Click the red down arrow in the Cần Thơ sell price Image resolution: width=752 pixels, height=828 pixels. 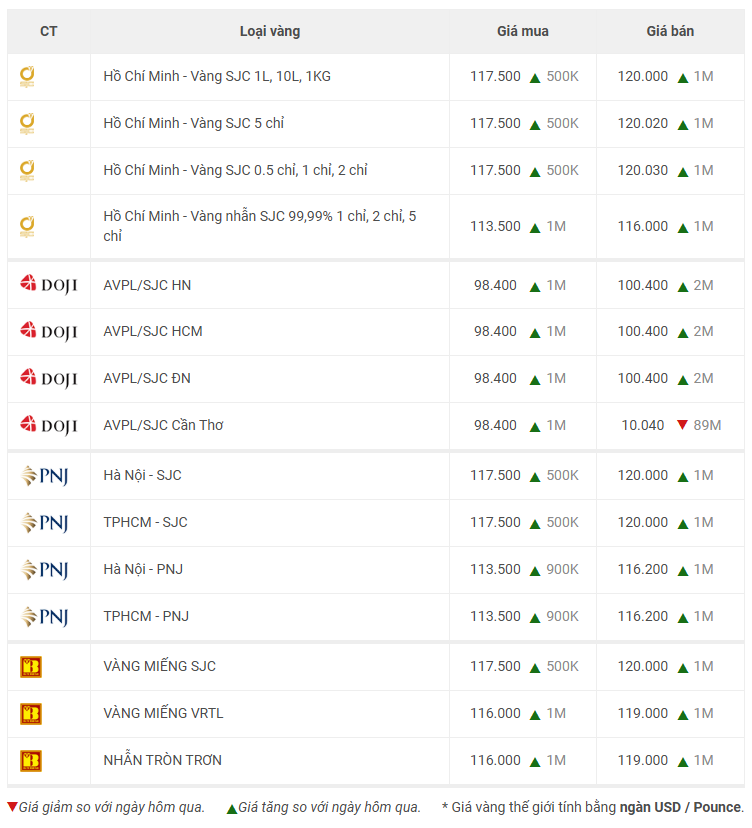(682, 425)
